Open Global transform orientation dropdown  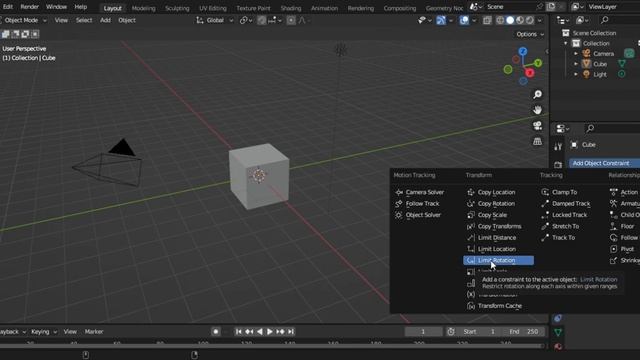[x=215, y=20]
